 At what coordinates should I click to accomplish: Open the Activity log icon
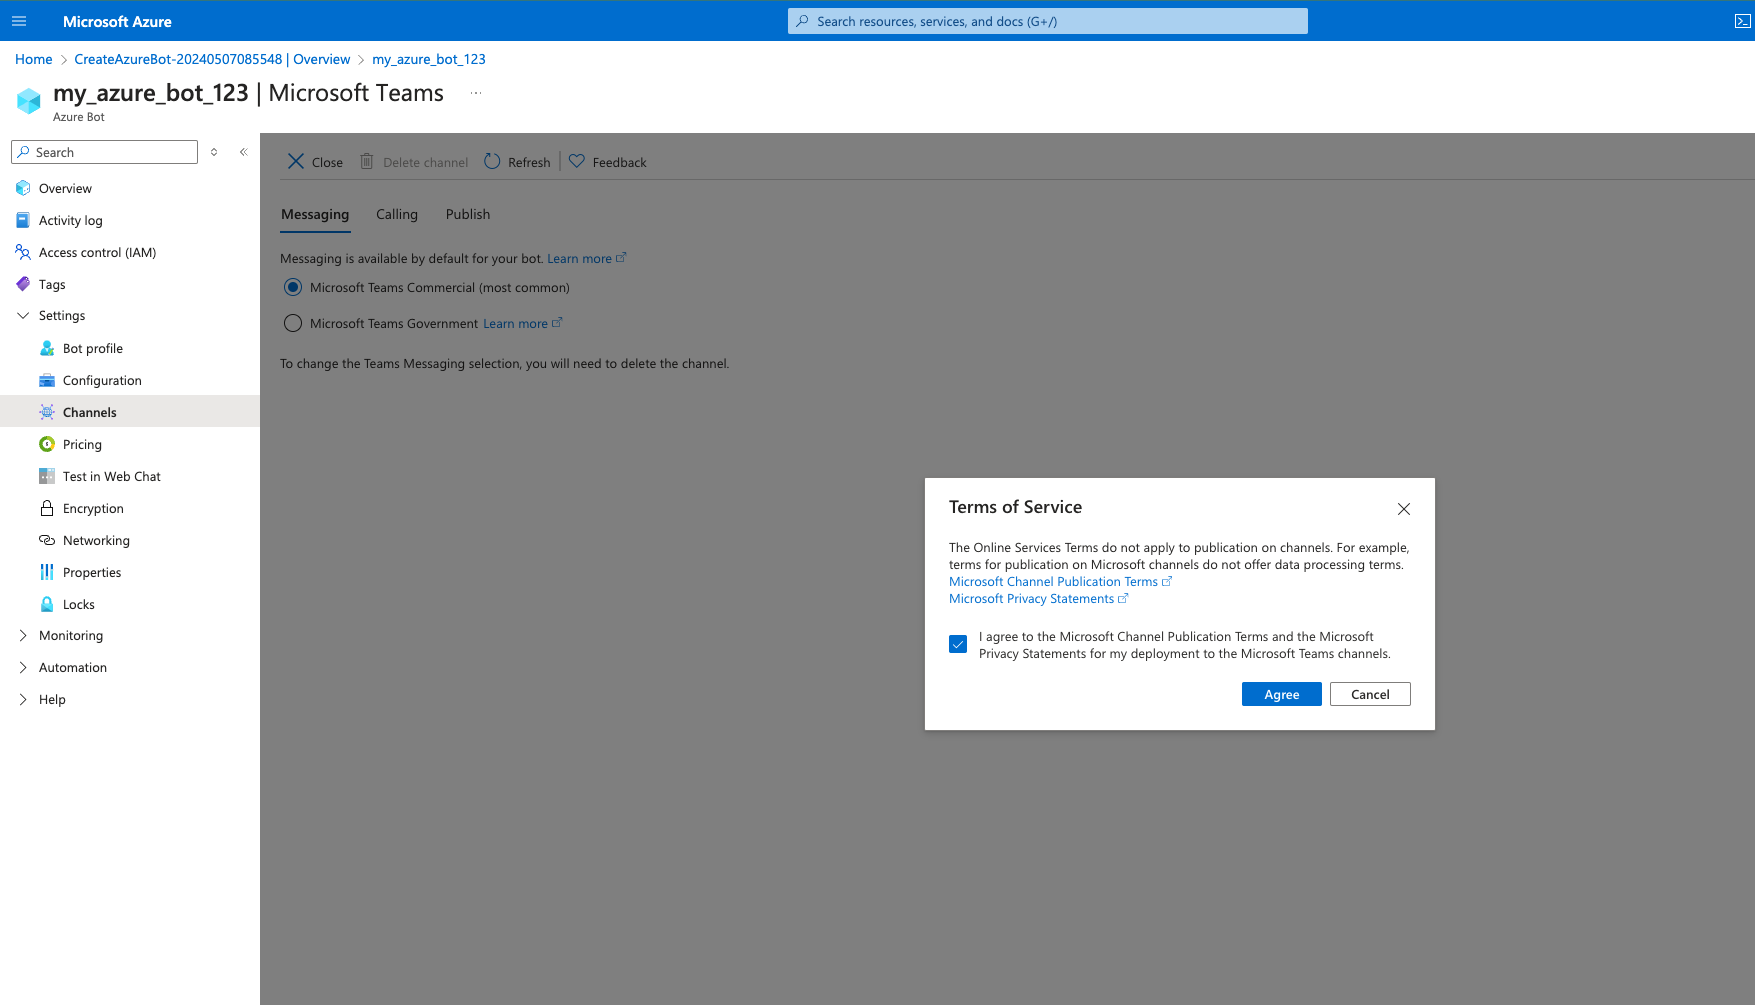pos(23,220)
